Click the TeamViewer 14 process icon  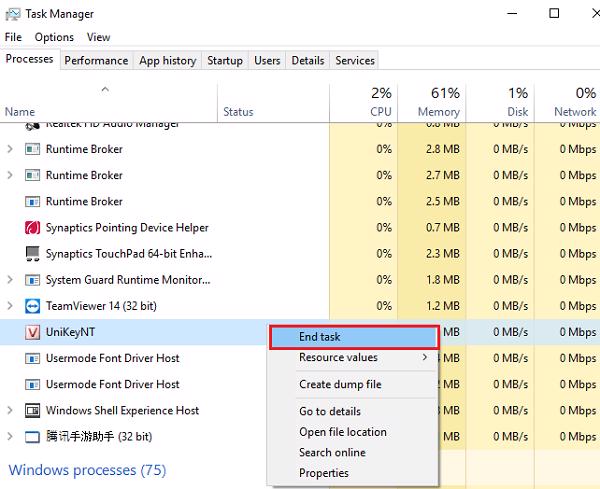tap(31, 306)
